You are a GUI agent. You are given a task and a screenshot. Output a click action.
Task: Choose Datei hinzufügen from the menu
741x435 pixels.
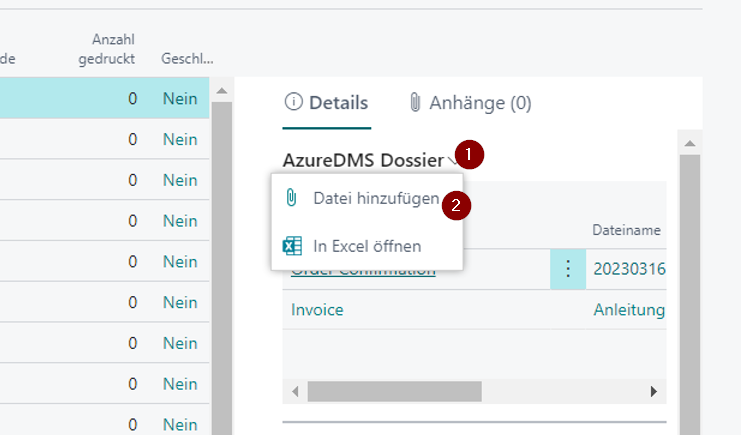[375, 198]
